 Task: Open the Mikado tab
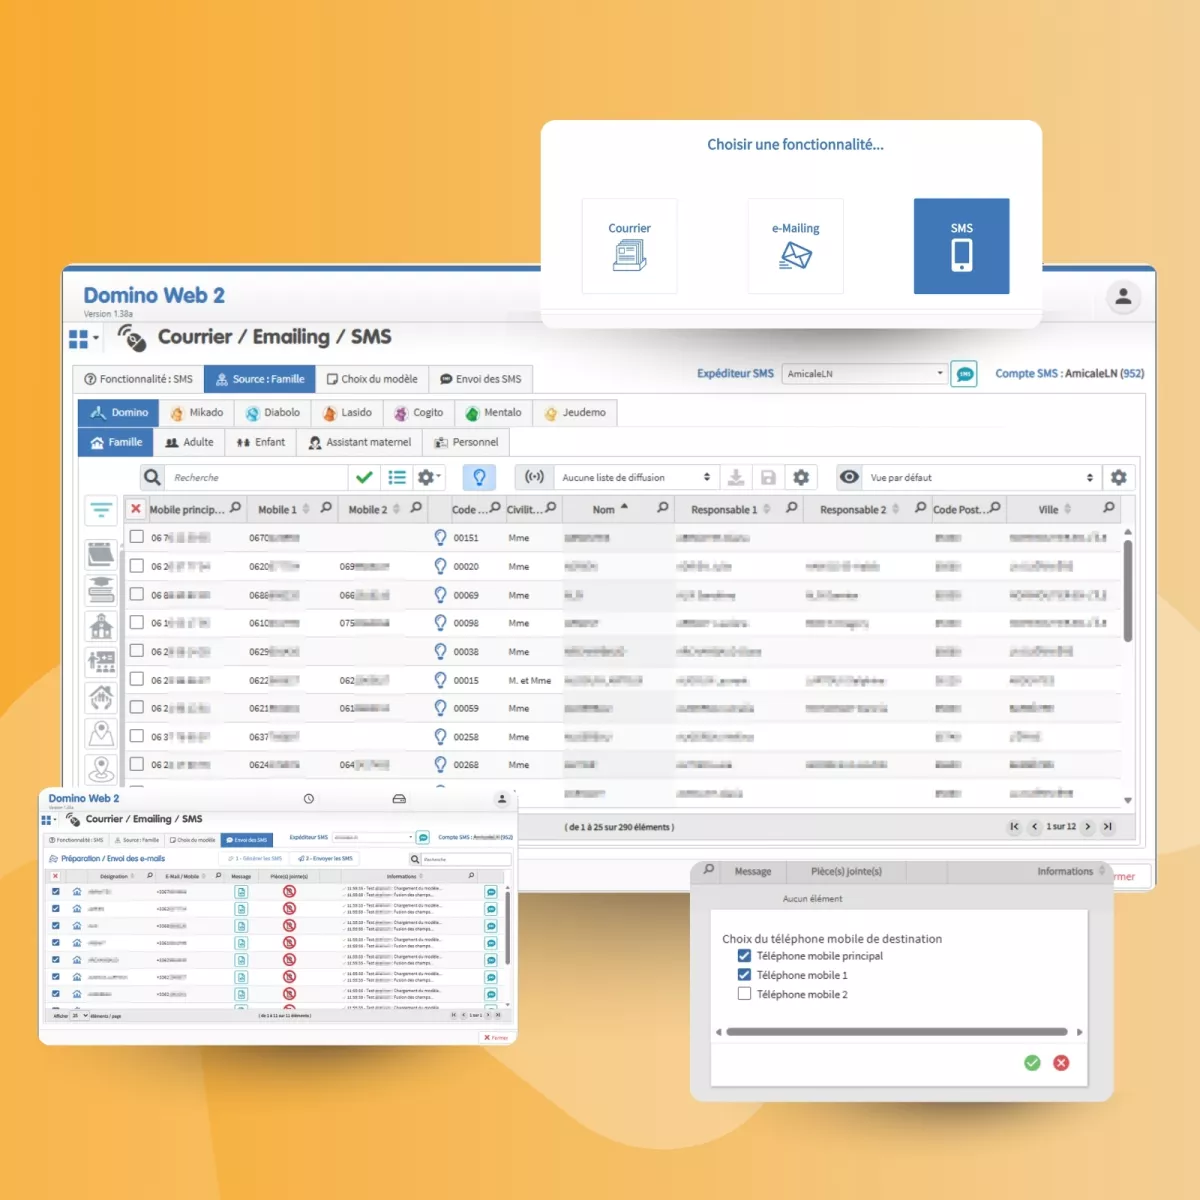pos(197,413)
